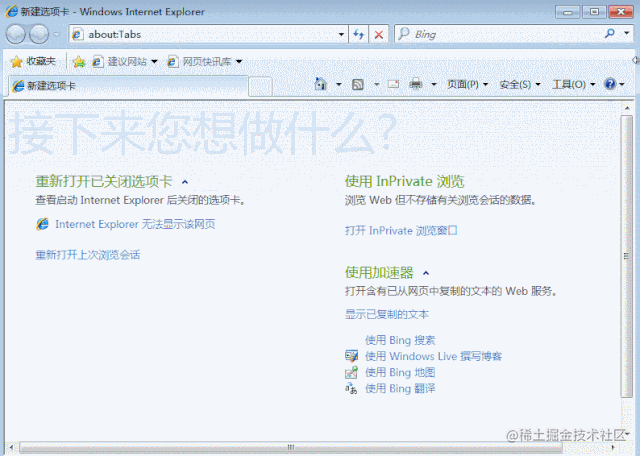Select the 新建选项卡 tab

(128, 86)
